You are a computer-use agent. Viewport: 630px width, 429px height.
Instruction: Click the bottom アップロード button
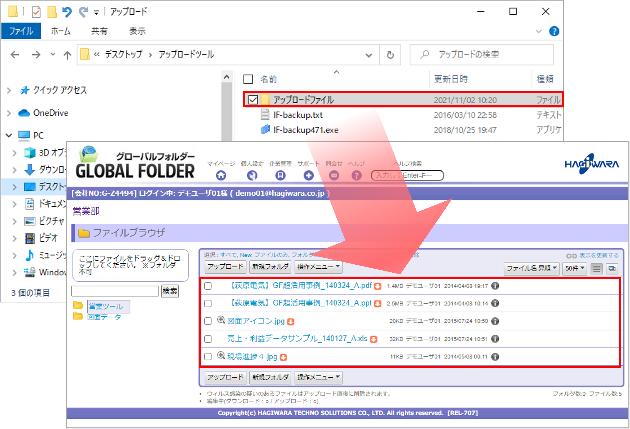coord(225,377)
